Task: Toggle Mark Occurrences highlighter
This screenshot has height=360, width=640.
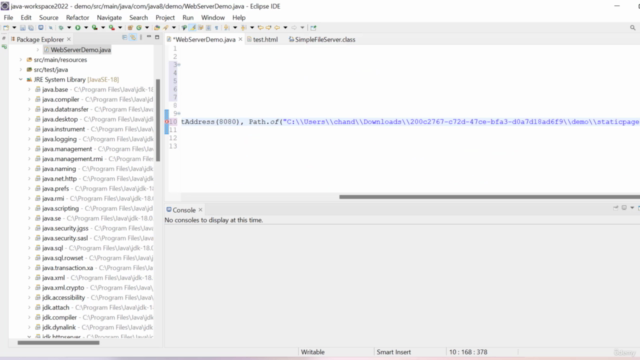Action: coord(192,28)
